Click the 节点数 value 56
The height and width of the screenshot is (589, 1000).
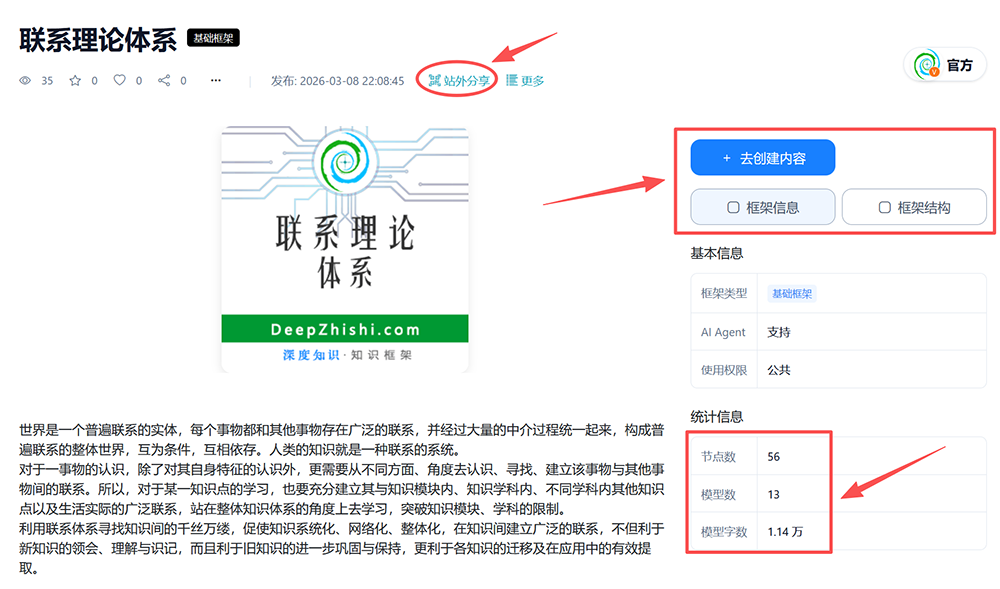[x=774, y=456]
